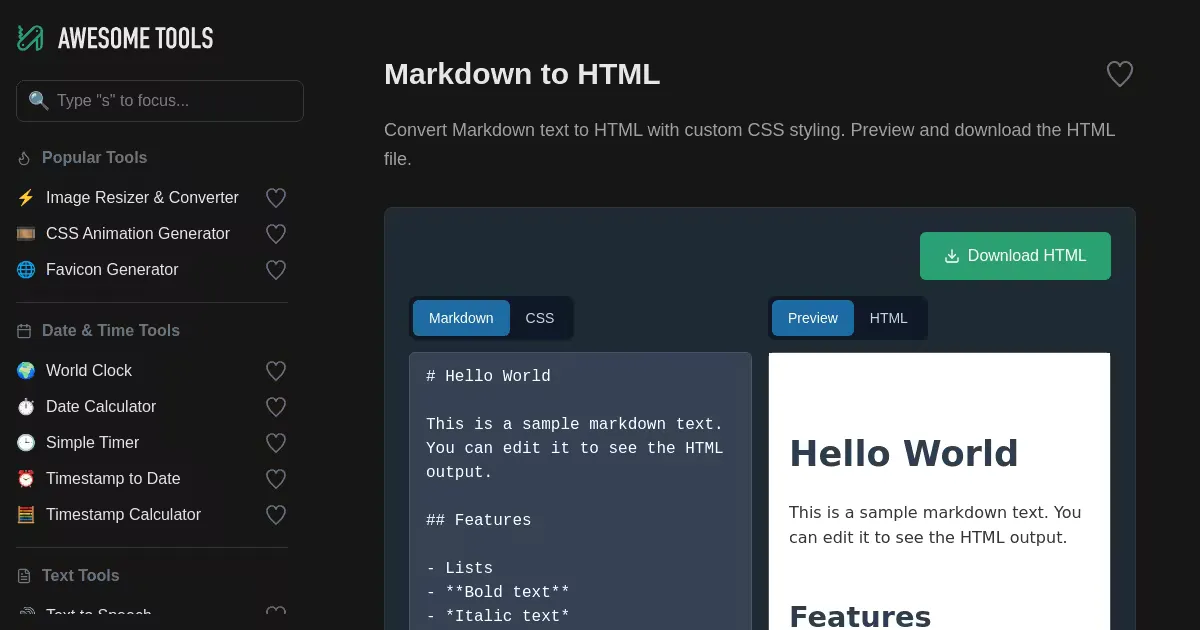Screen dimensions: 1200x630
Task: Switch to the CSS editor tab
Action: [539, 318]
